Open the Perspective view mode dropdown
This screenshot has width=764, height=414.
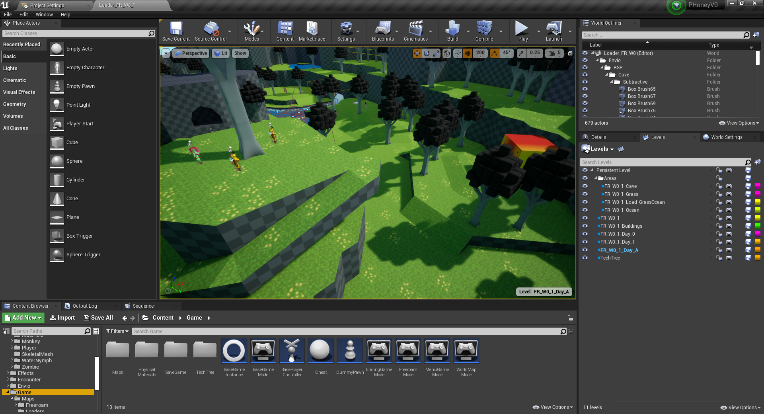191,53
